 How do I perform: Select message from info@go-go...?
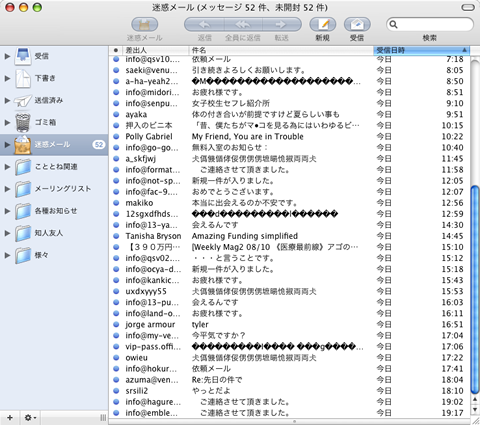coord(289,147)
